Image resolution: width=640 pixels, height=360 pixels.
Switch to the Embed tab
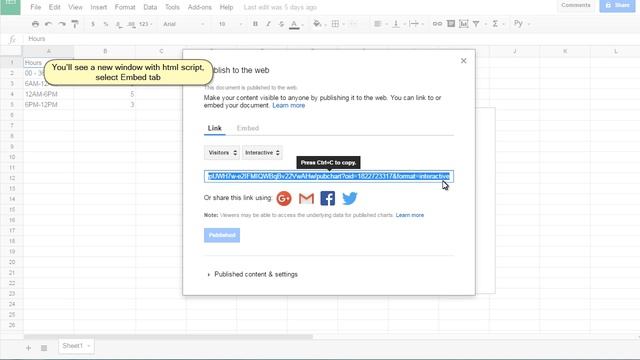(x=248, y=128)
